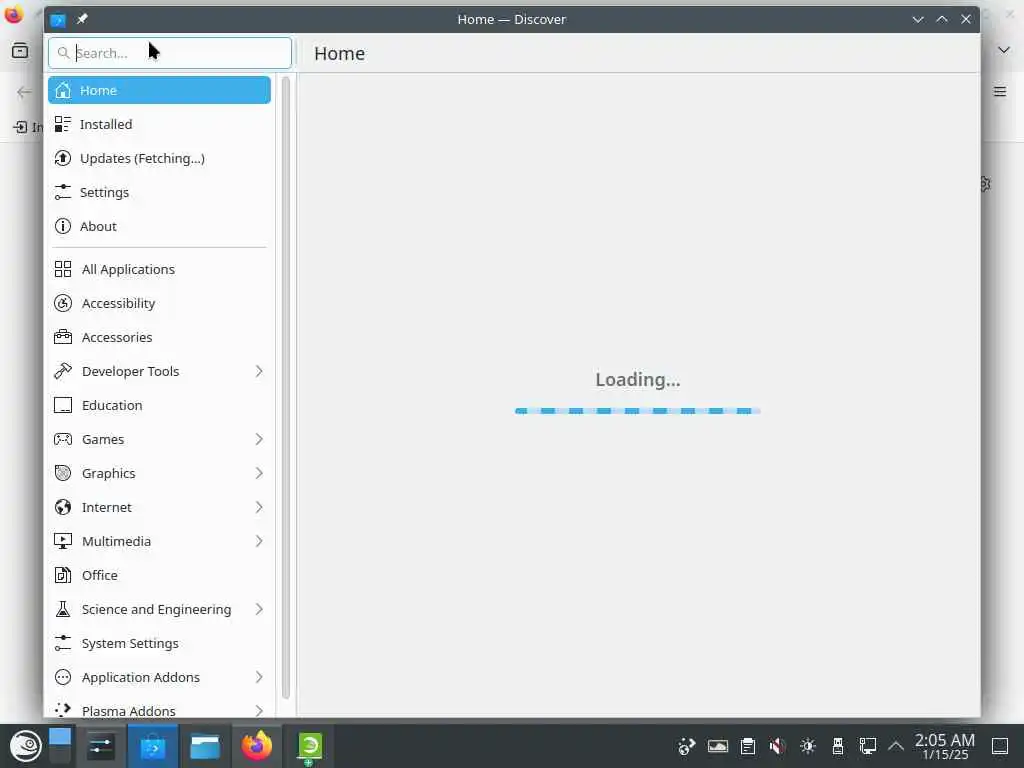Click the Developer Tools hammer icon

[x=63, y=371]
